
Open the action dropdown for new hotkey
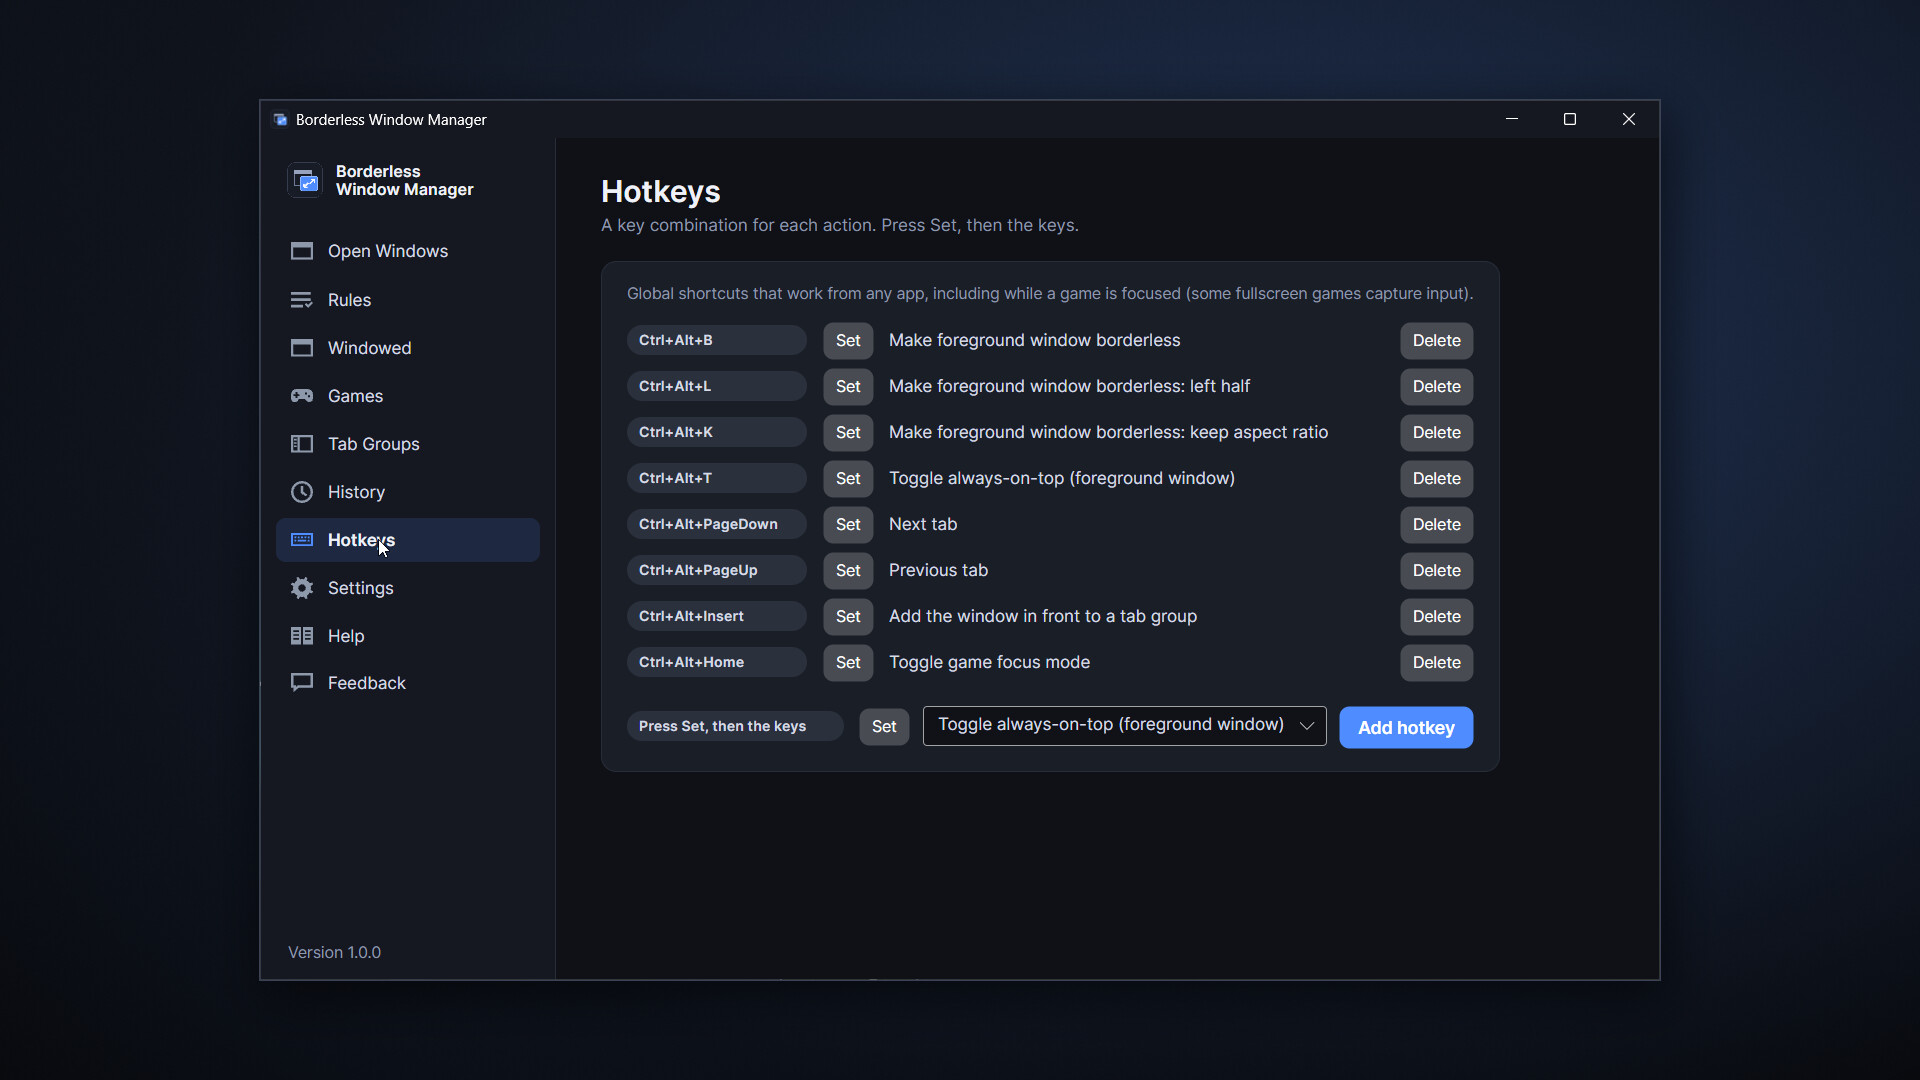[1124, 726]
